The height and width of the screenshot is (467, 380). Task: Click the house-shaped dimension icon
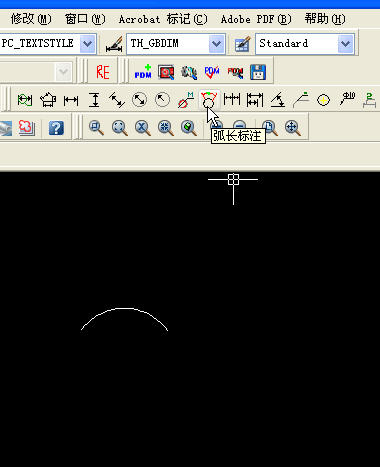coord(48,100)
